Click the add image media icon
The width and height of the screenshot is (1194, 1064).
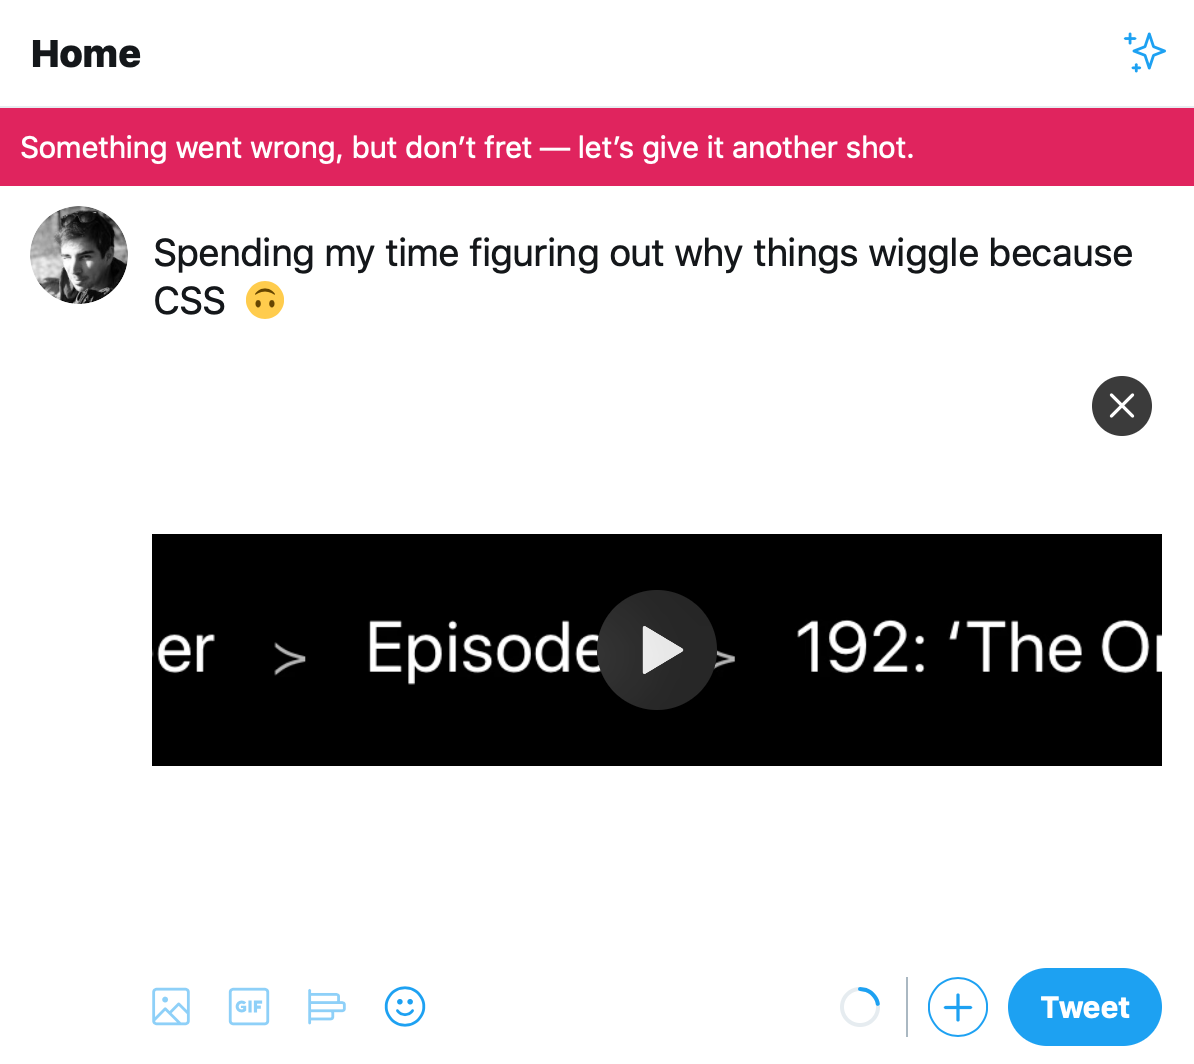[x=171, y=1006]
